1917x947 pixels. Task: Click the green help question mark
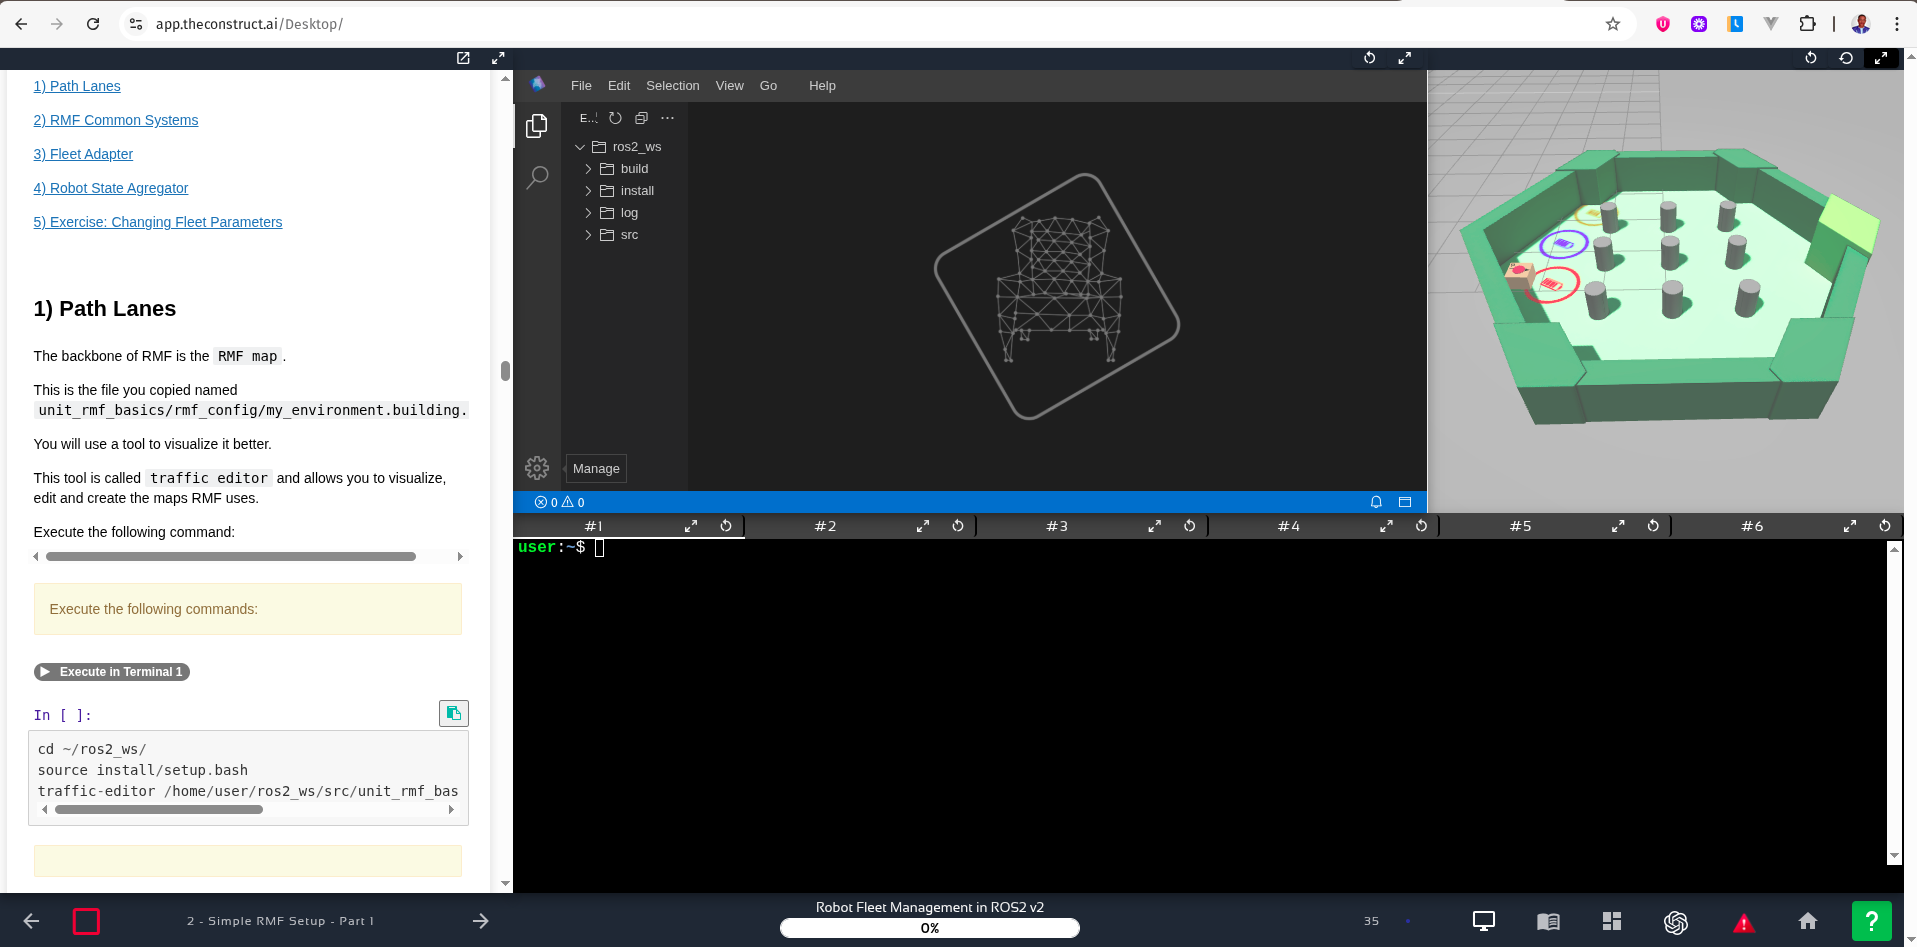coord(1871,921)
